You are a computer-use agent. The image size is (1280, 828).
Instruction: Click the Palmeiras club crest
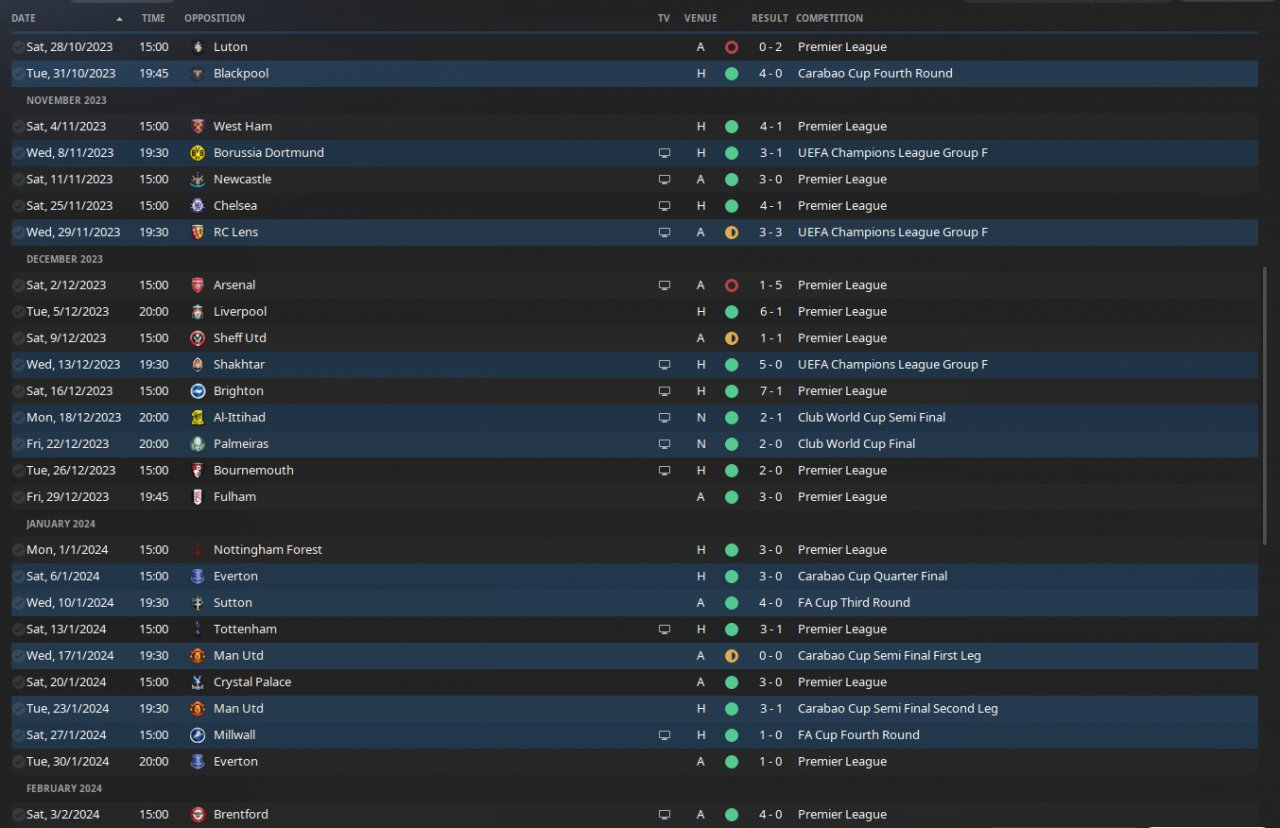[x=197, y=444]
